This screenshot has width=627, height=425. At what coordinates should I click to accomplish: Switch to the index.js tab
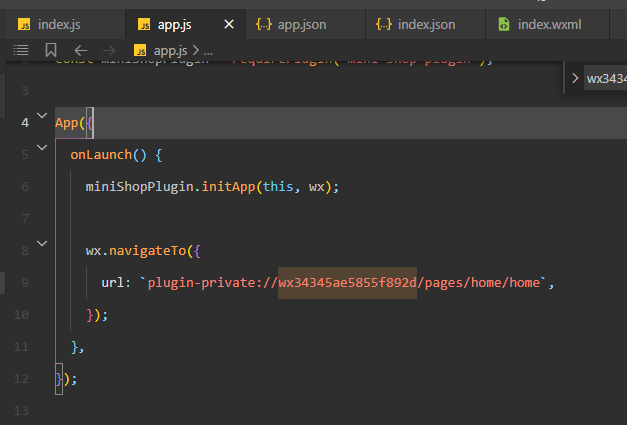click(x=65, y=25)
